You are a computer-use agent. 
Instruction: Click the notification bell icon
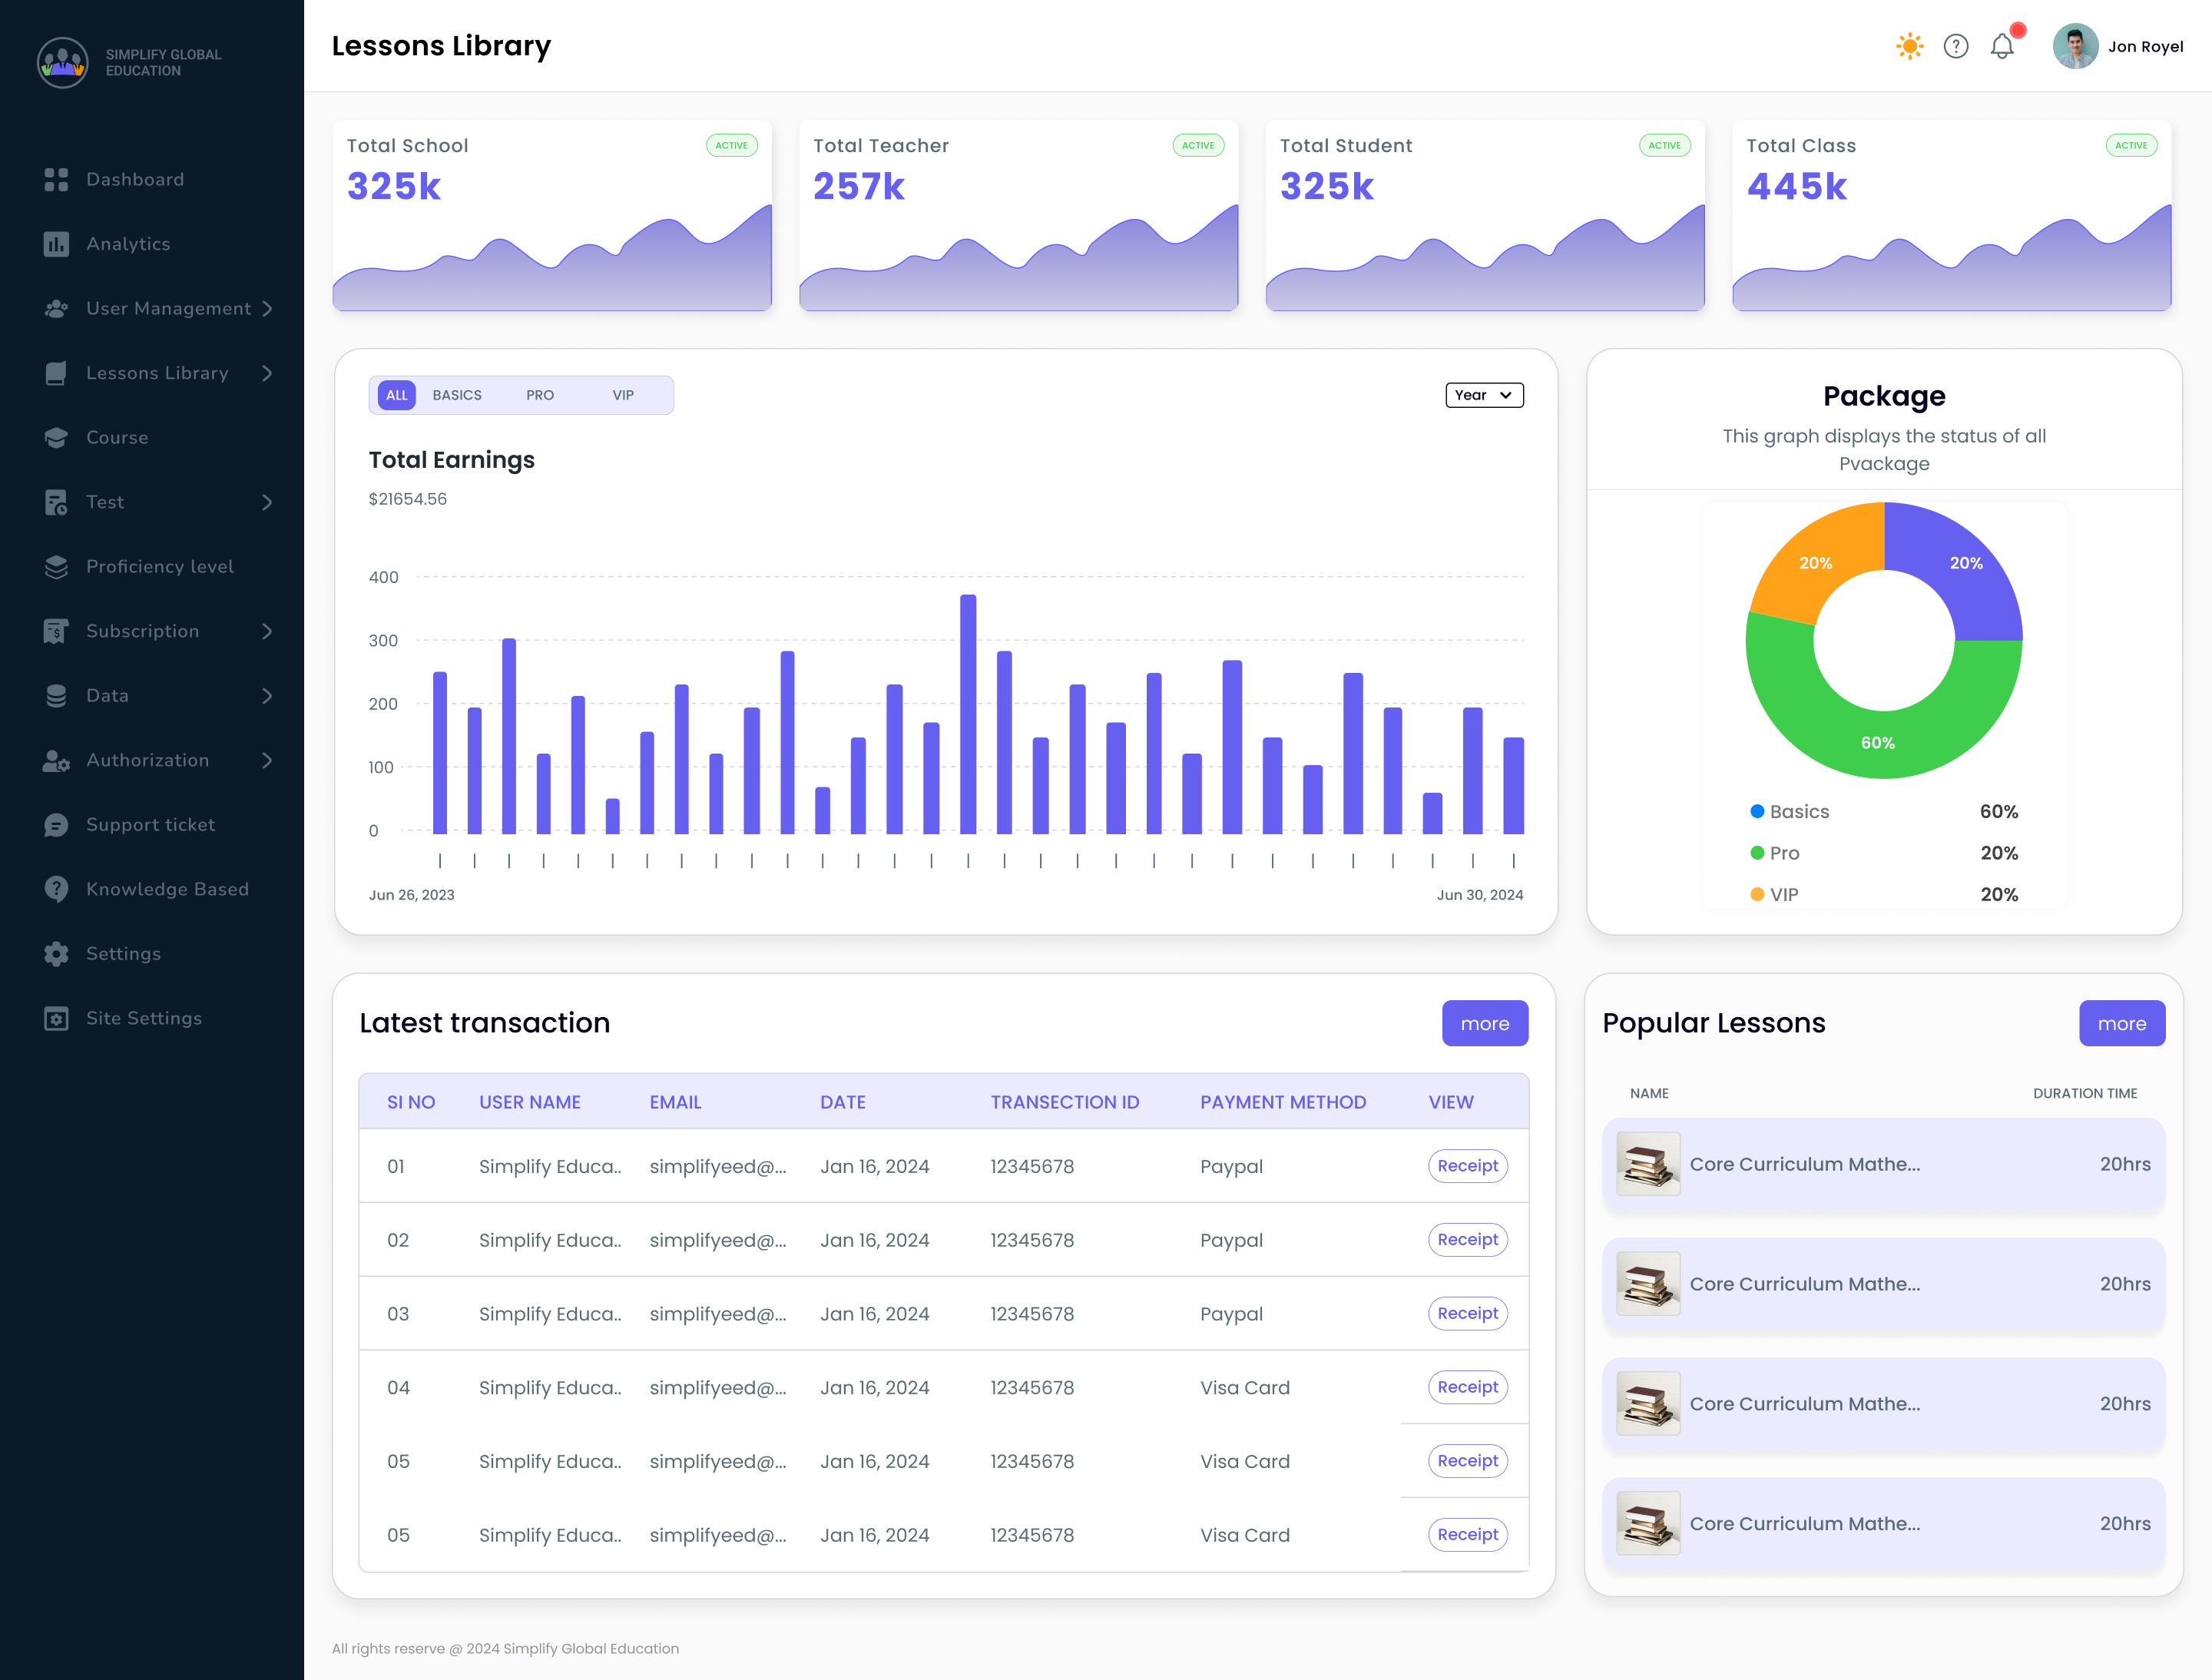[2001, 46]
